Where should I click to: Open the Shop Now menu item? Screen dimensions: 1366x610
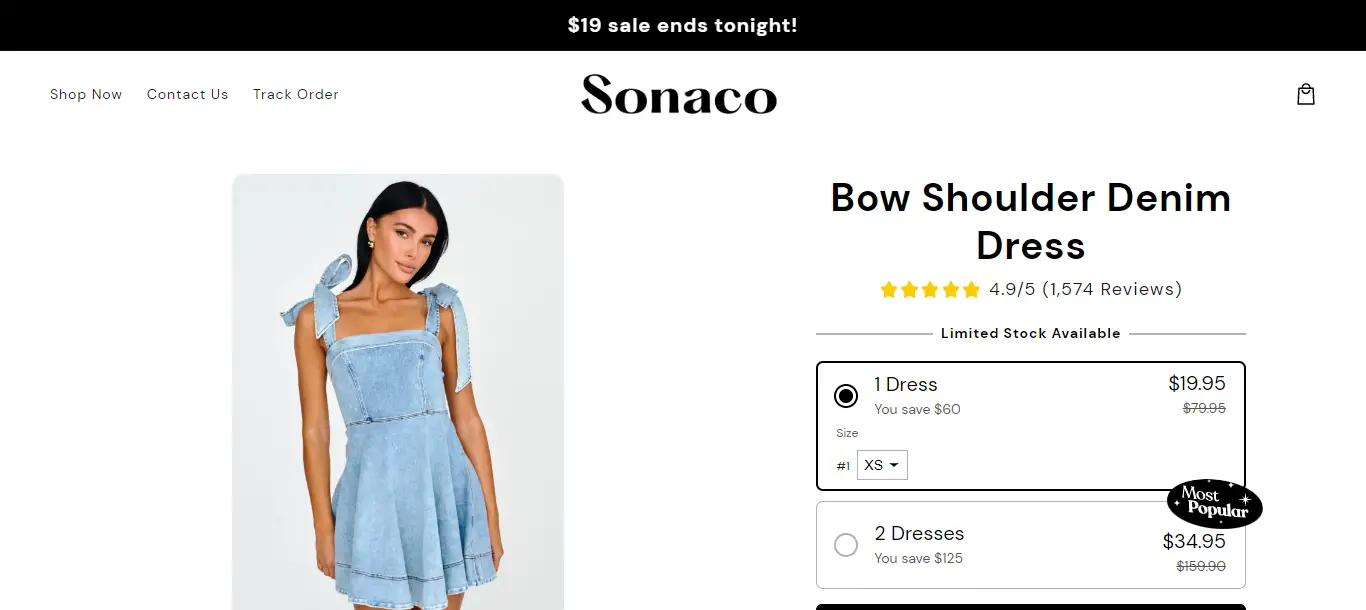[86, 94]
